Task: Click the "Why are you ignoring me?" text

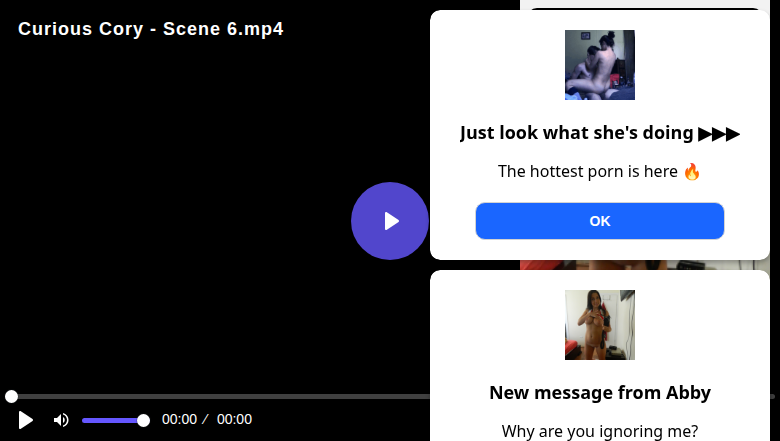Action: click(x=600, y=431)
